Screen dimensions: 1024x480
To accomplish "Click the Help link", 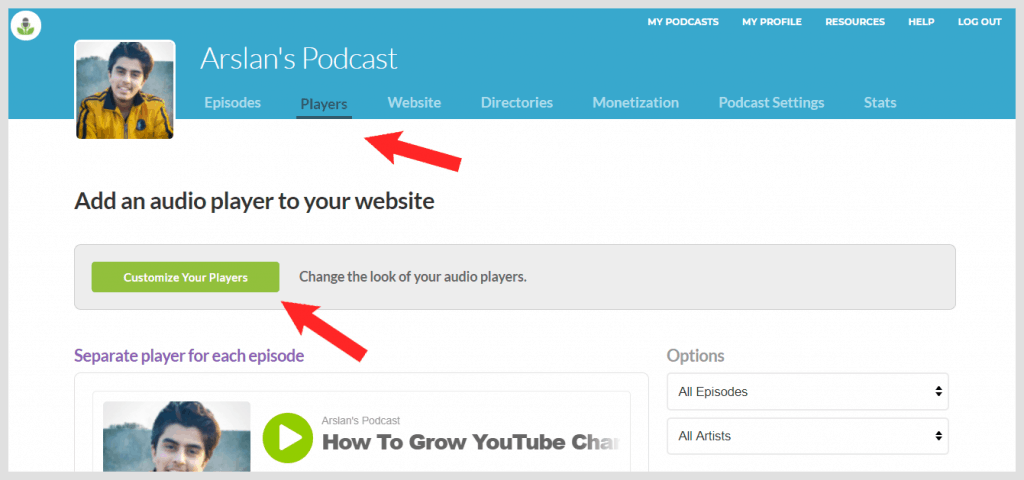I will point(921,22).
